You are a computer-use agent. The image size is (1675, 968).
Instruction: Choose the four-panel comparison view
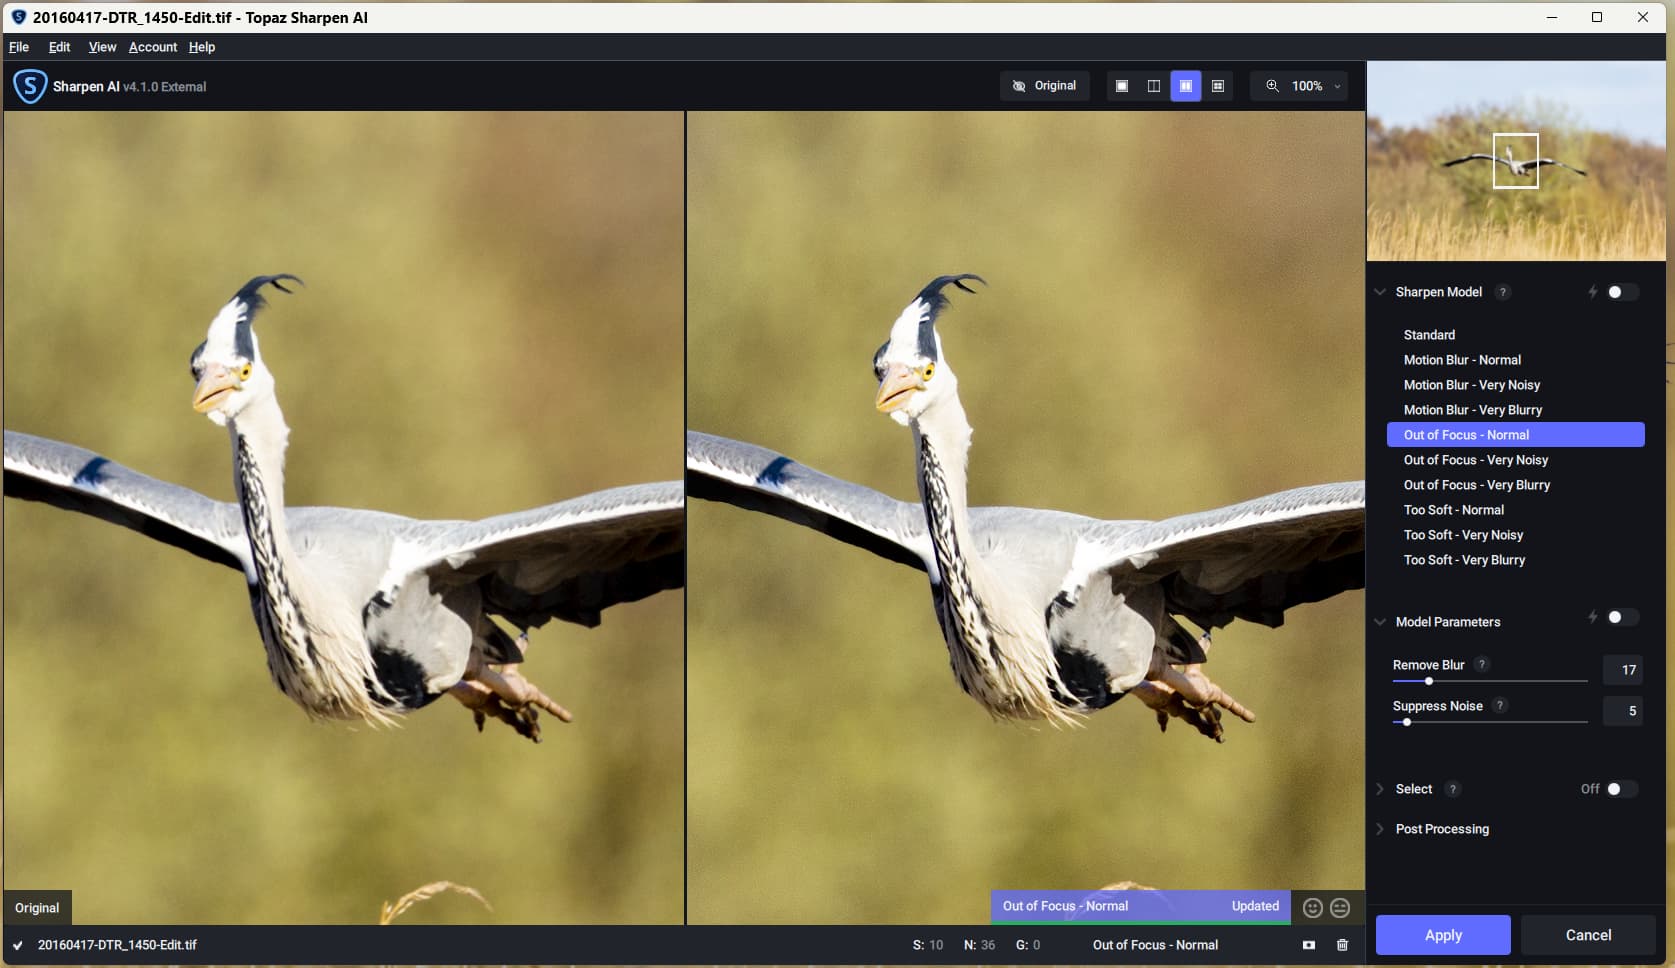click(1218, 86)
